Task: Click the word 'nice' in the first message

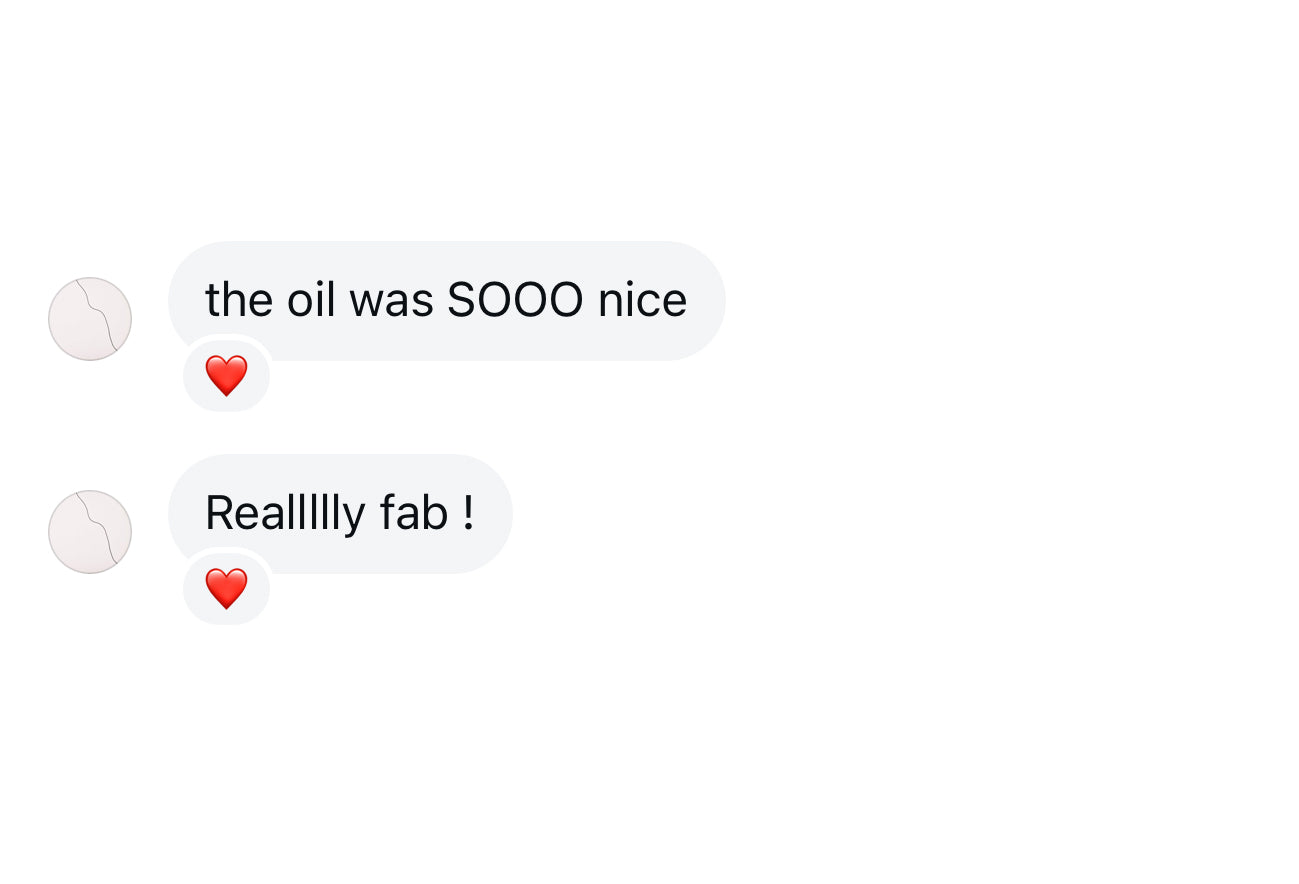Action: click(643, 300)
